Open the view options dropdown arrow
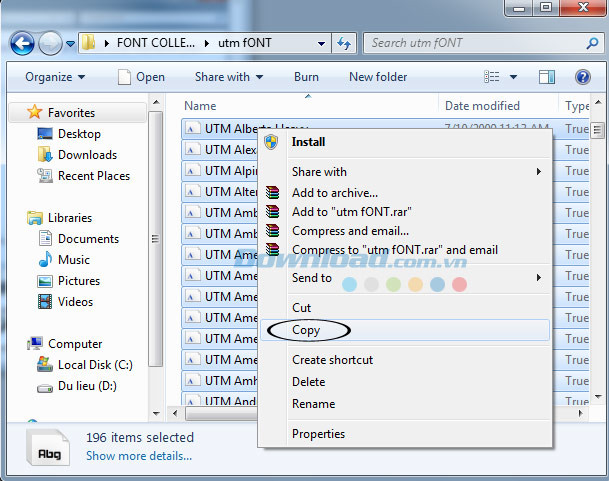The width and height of the screenshot is (609, 481). 513,77
